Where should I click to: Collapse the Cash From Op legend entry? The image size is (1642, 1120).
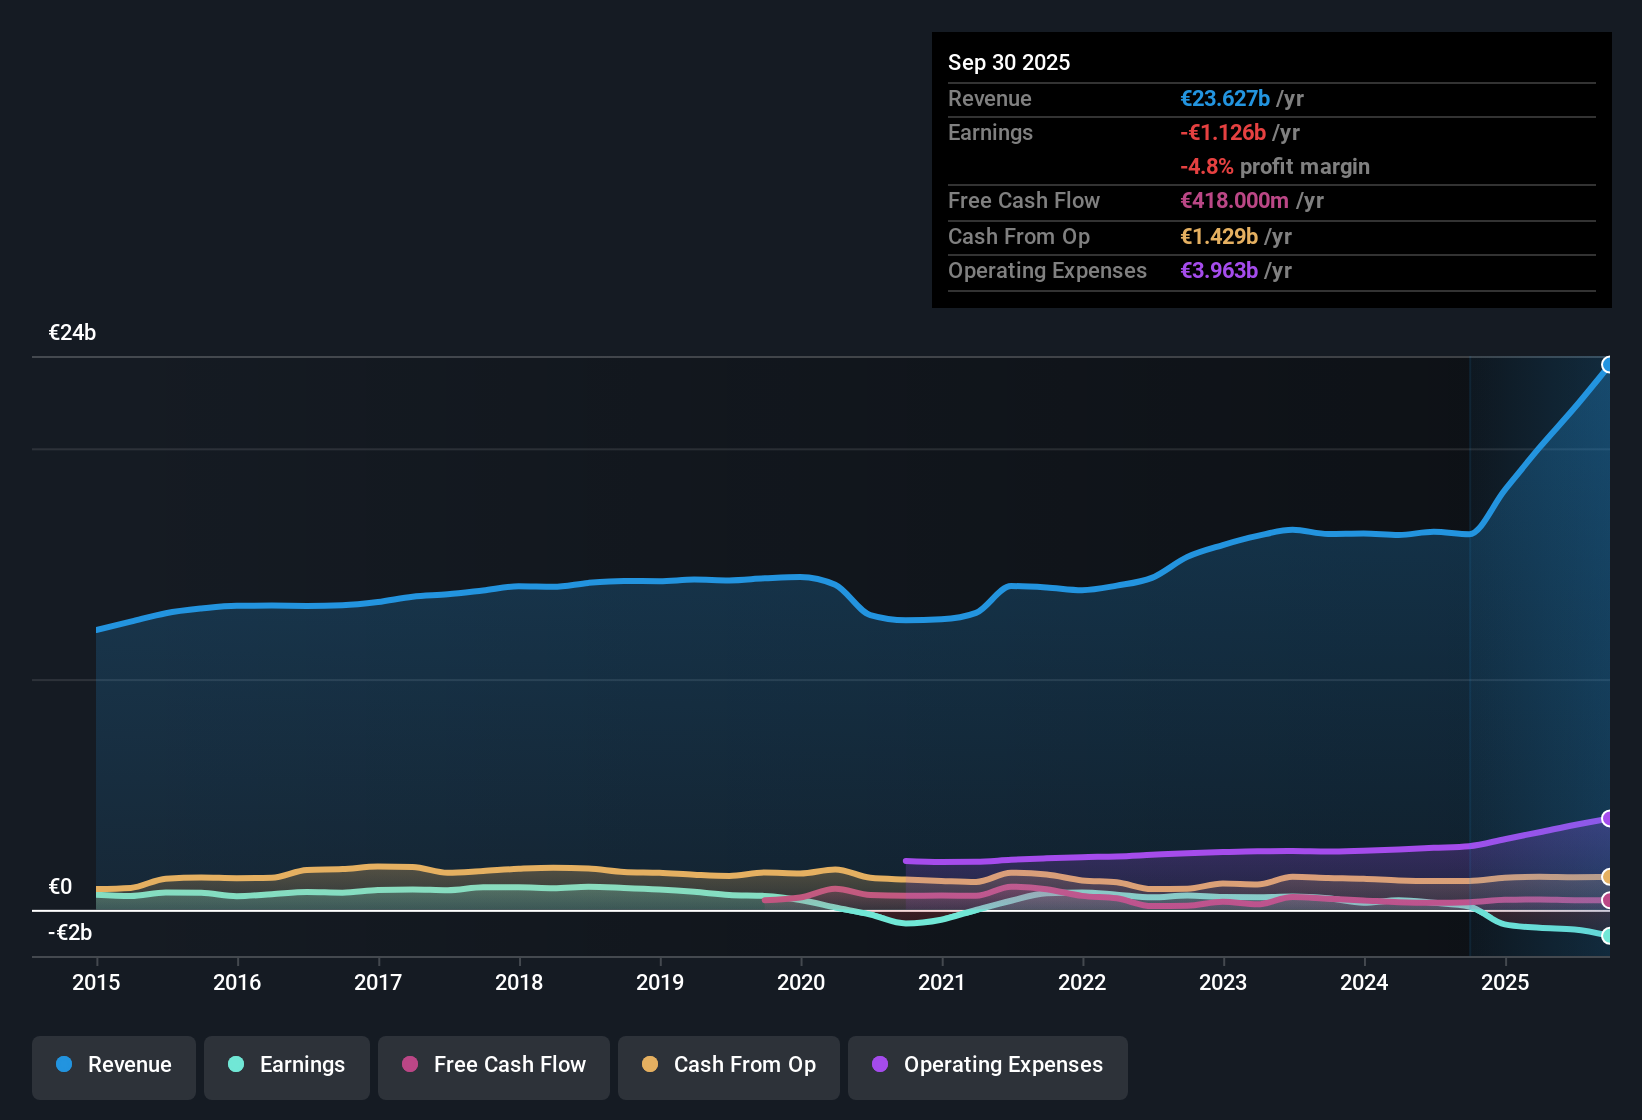(x=729, y=1065)
